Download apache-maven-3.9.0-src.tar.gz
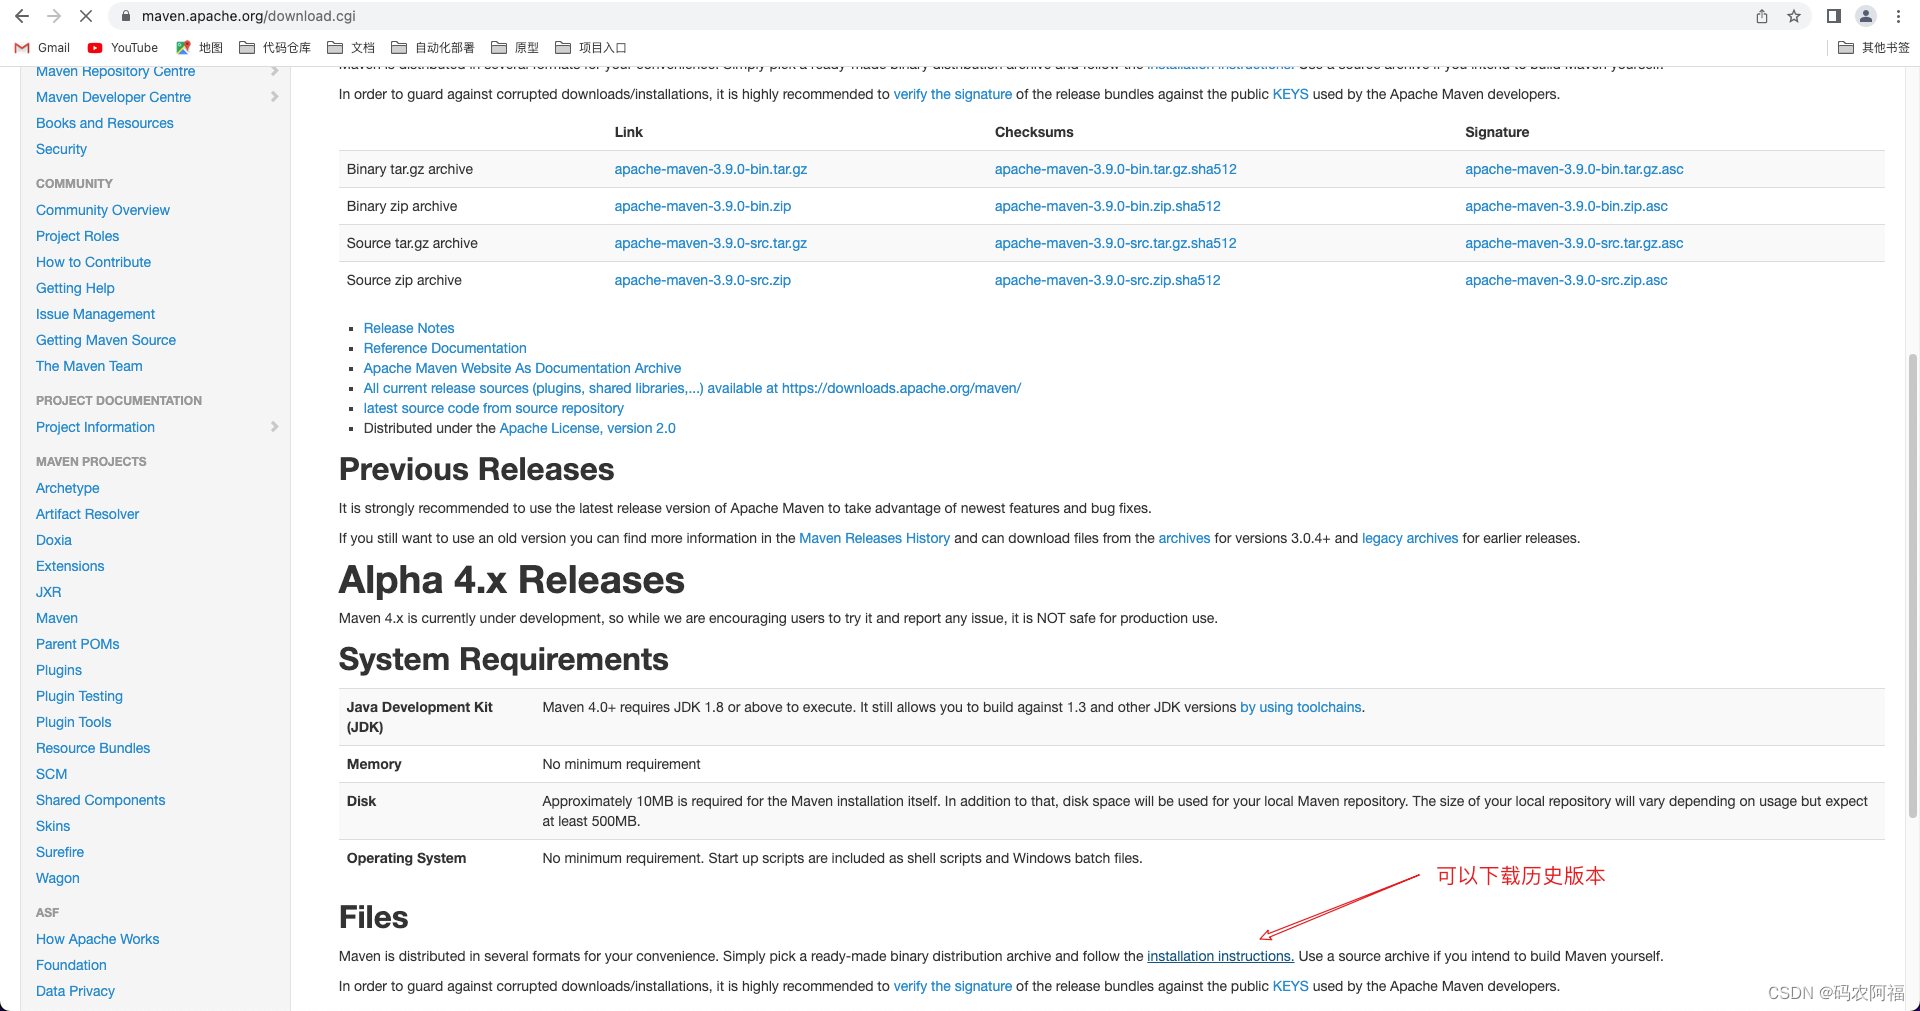The image size is (1920, 1011). click(x=710, y=243)
